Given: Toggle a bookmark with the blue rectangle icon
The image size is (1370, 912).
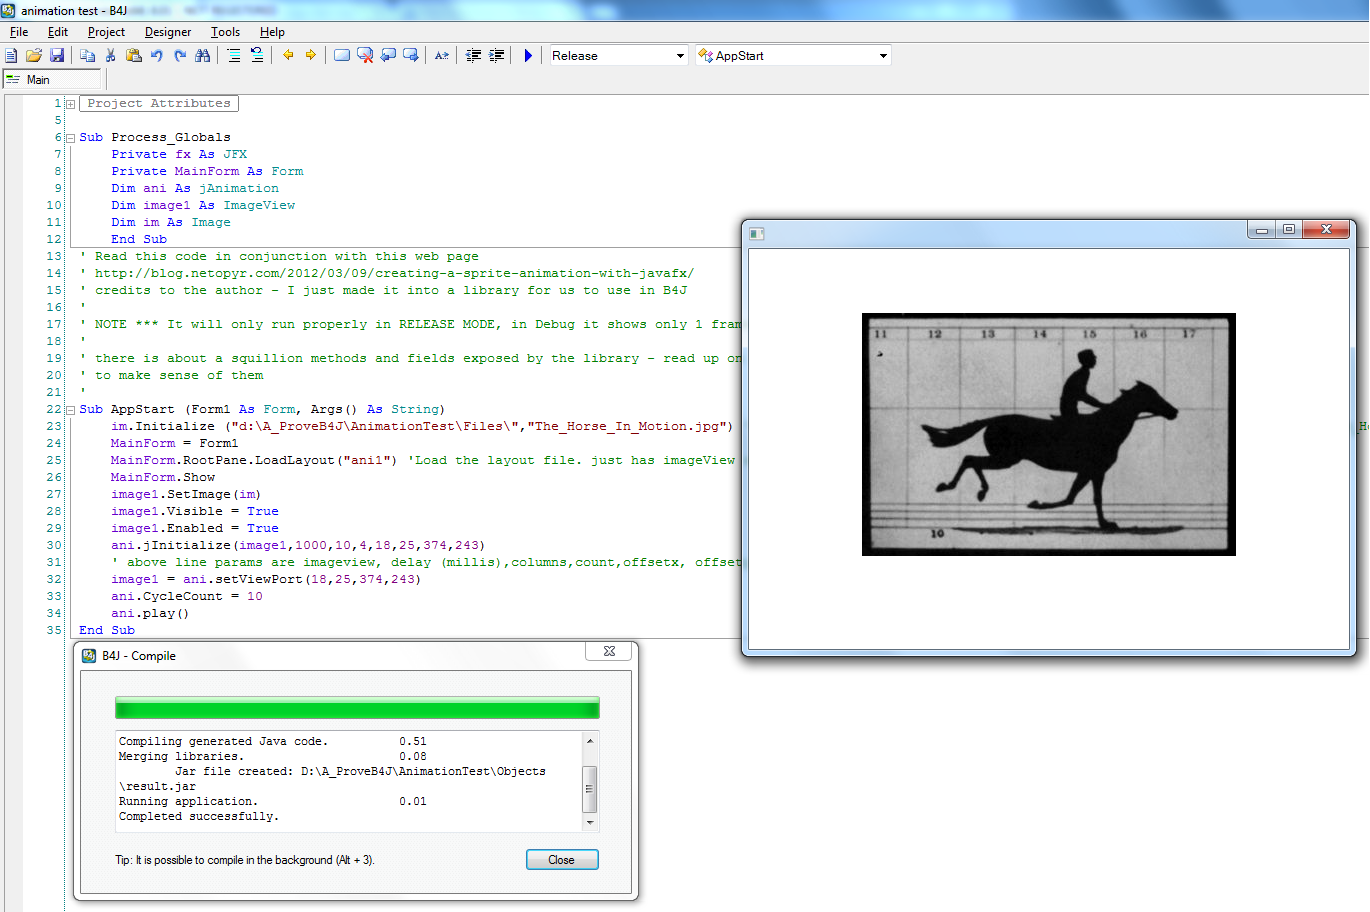Looking at the screenshot, I should [342, 56].
